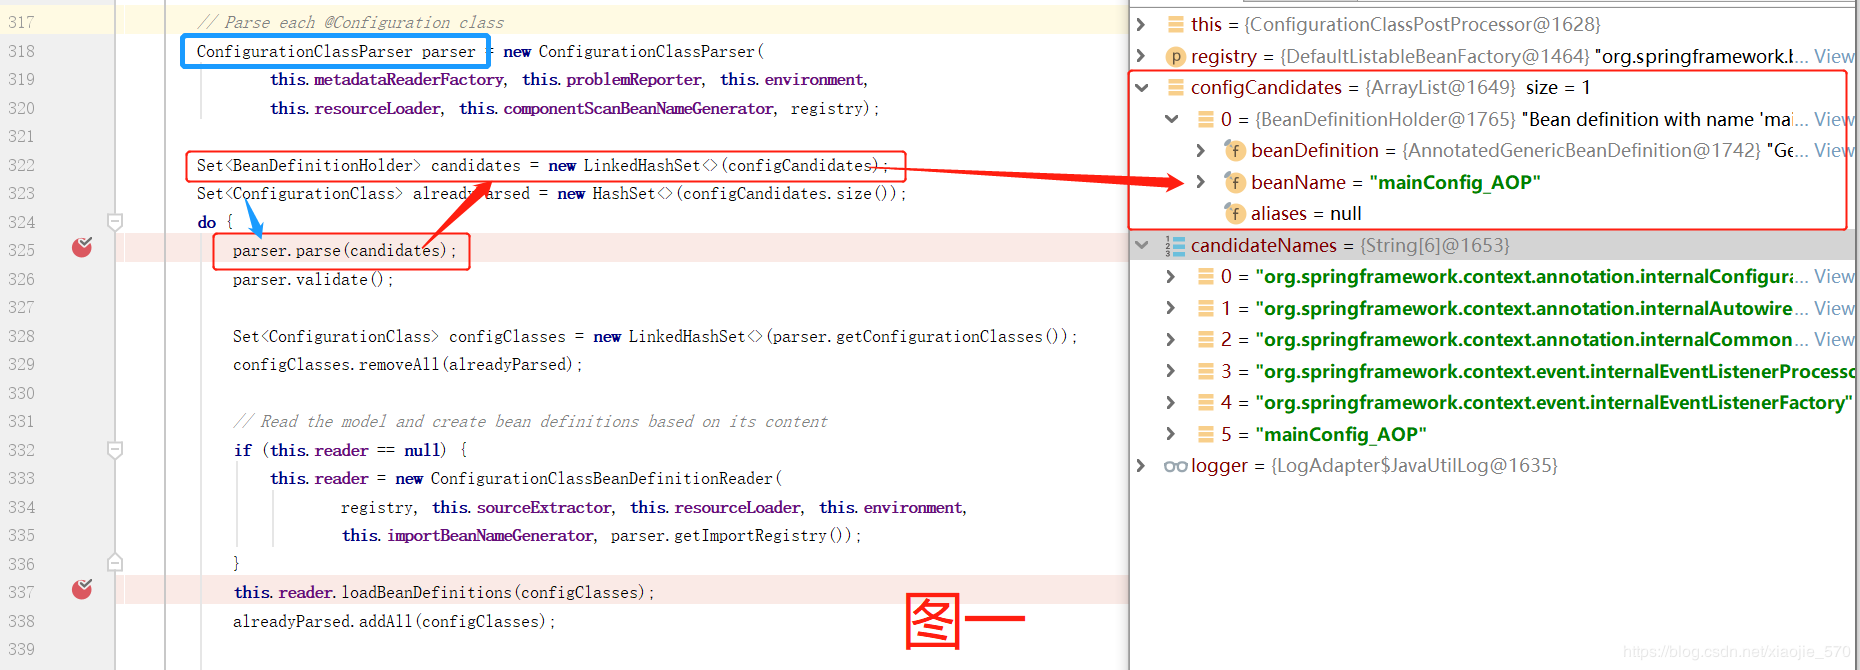Click line number 337 in the gutter

point(21,592)
